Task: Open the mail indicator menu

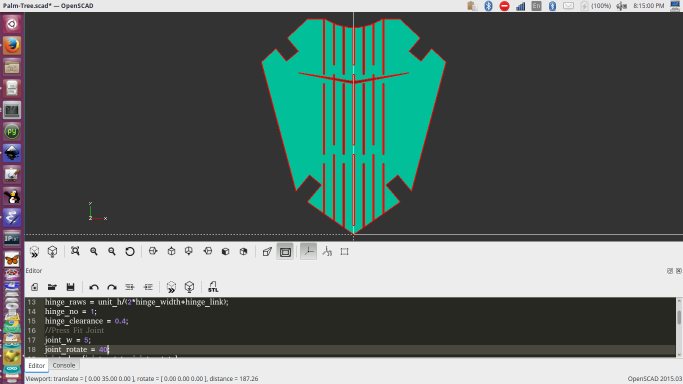Action: point(568,6)
